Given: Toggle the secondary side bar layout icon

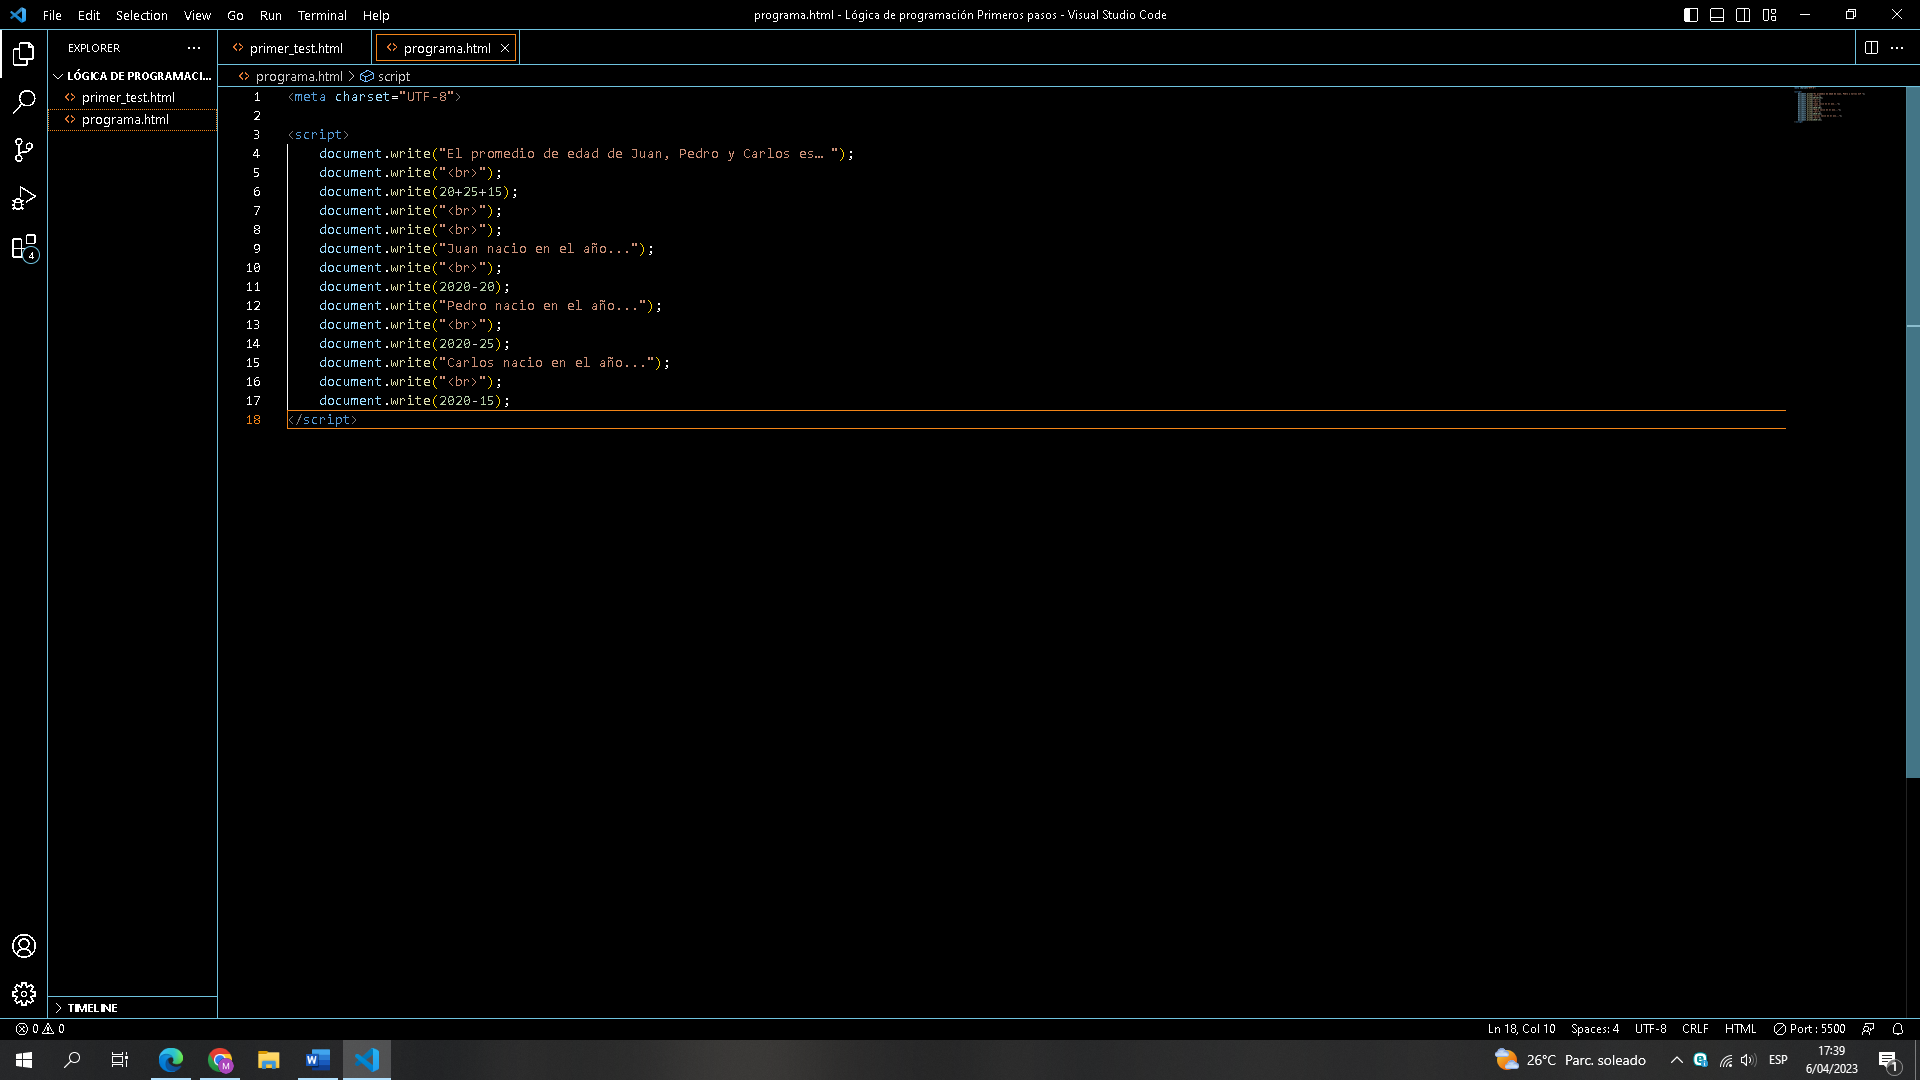Looking at the screenshot, I should [1743, 15].
